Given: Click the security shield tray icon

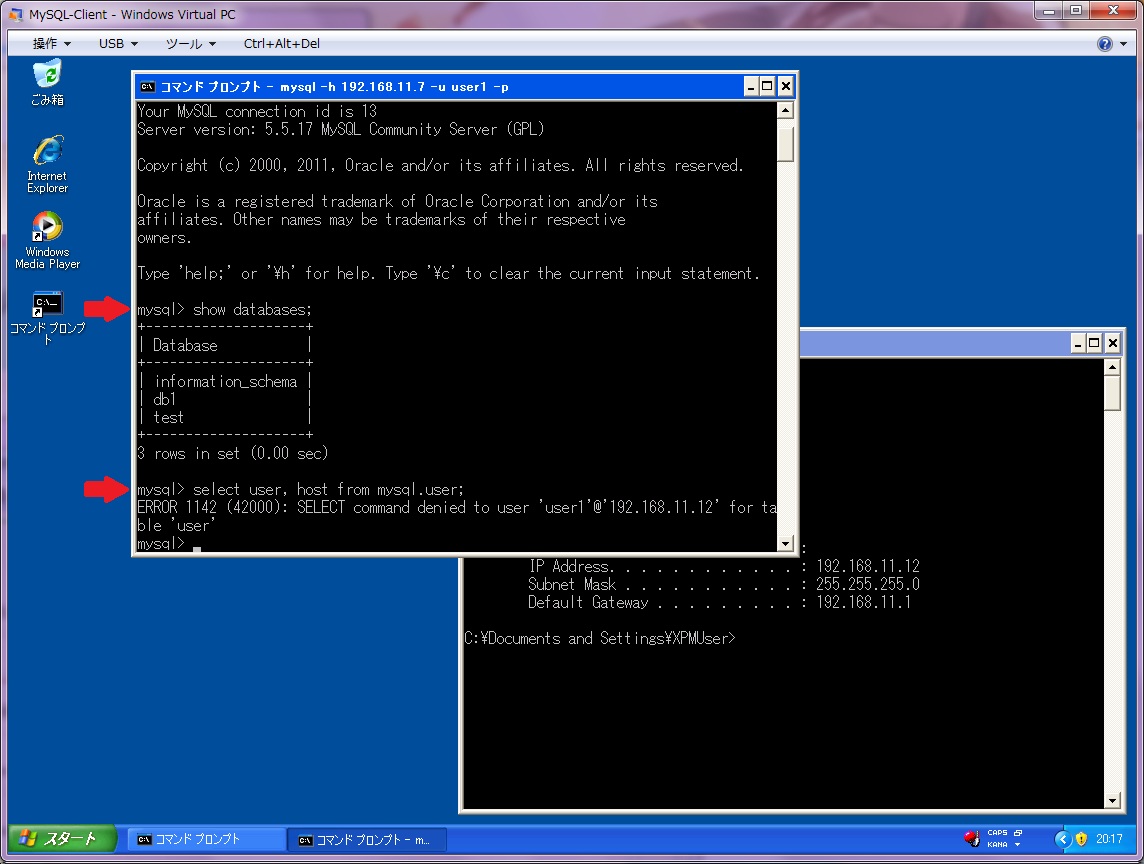Looking at the screenshot, I should click(x=1081, y=839).
